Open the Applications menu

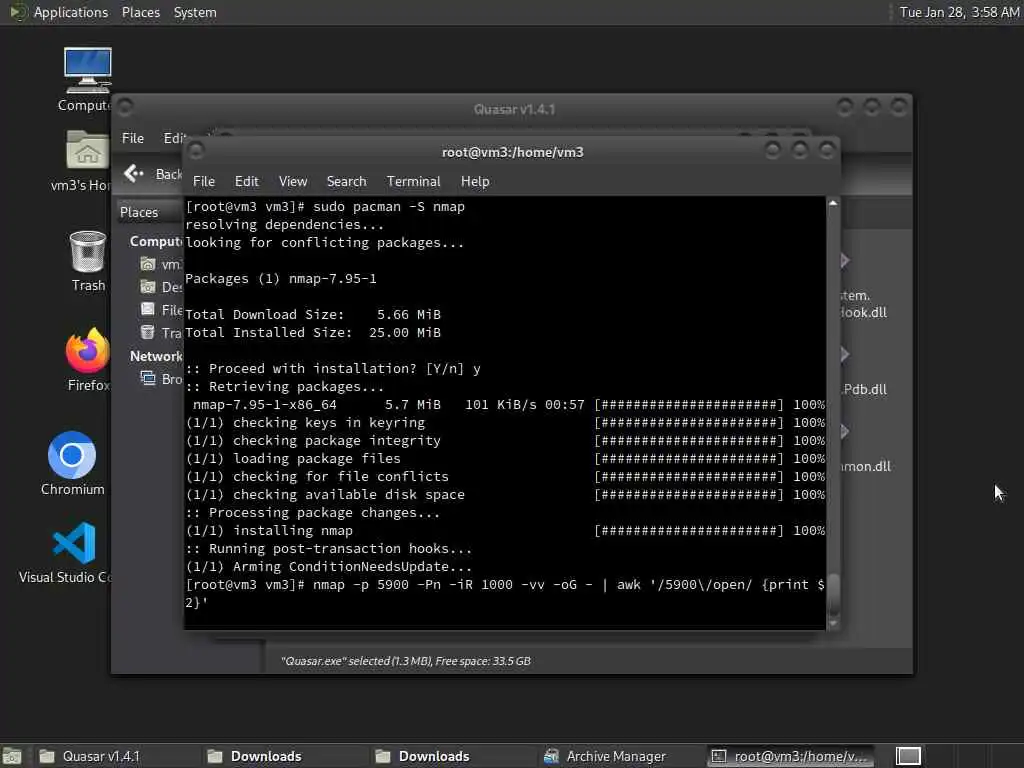click(71, 12)
